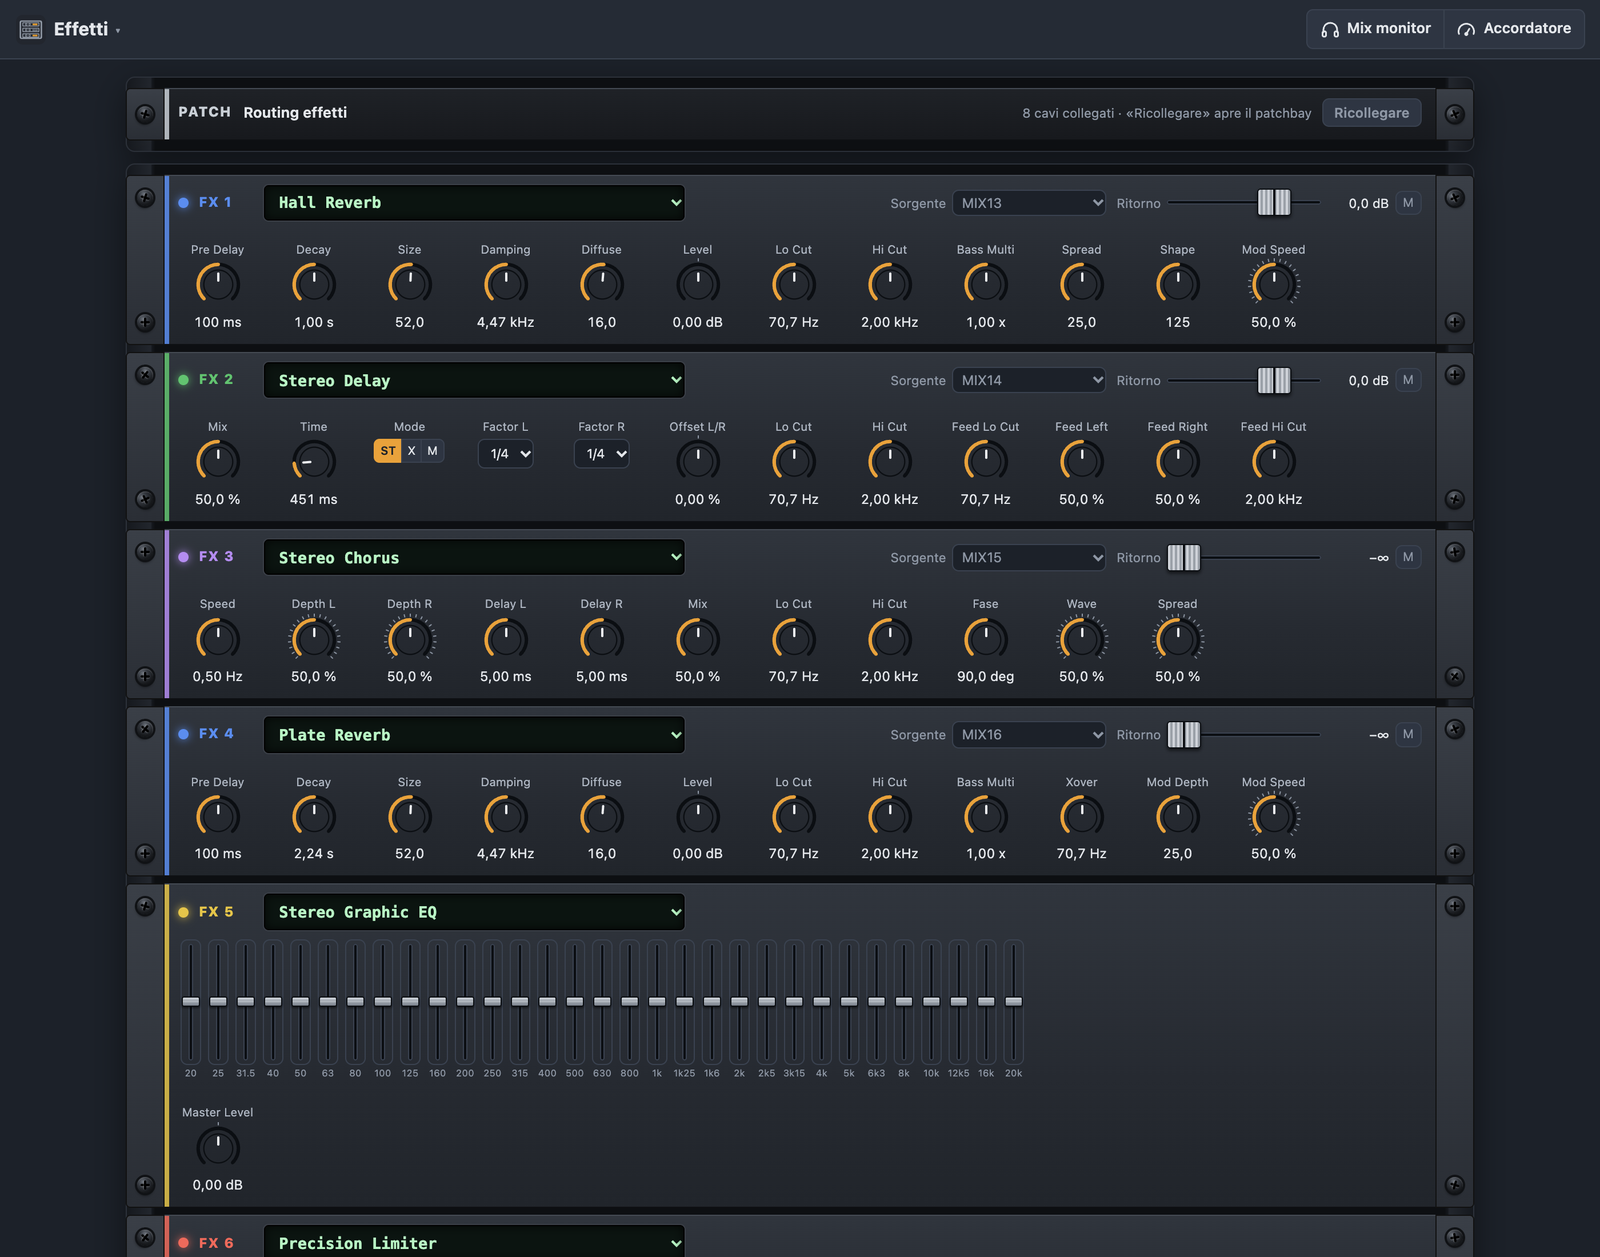The width and height of the screenshot is (1600, 1257).
Task: Click the Accordatore tuner gauge icon
Action: [1466, 29]
